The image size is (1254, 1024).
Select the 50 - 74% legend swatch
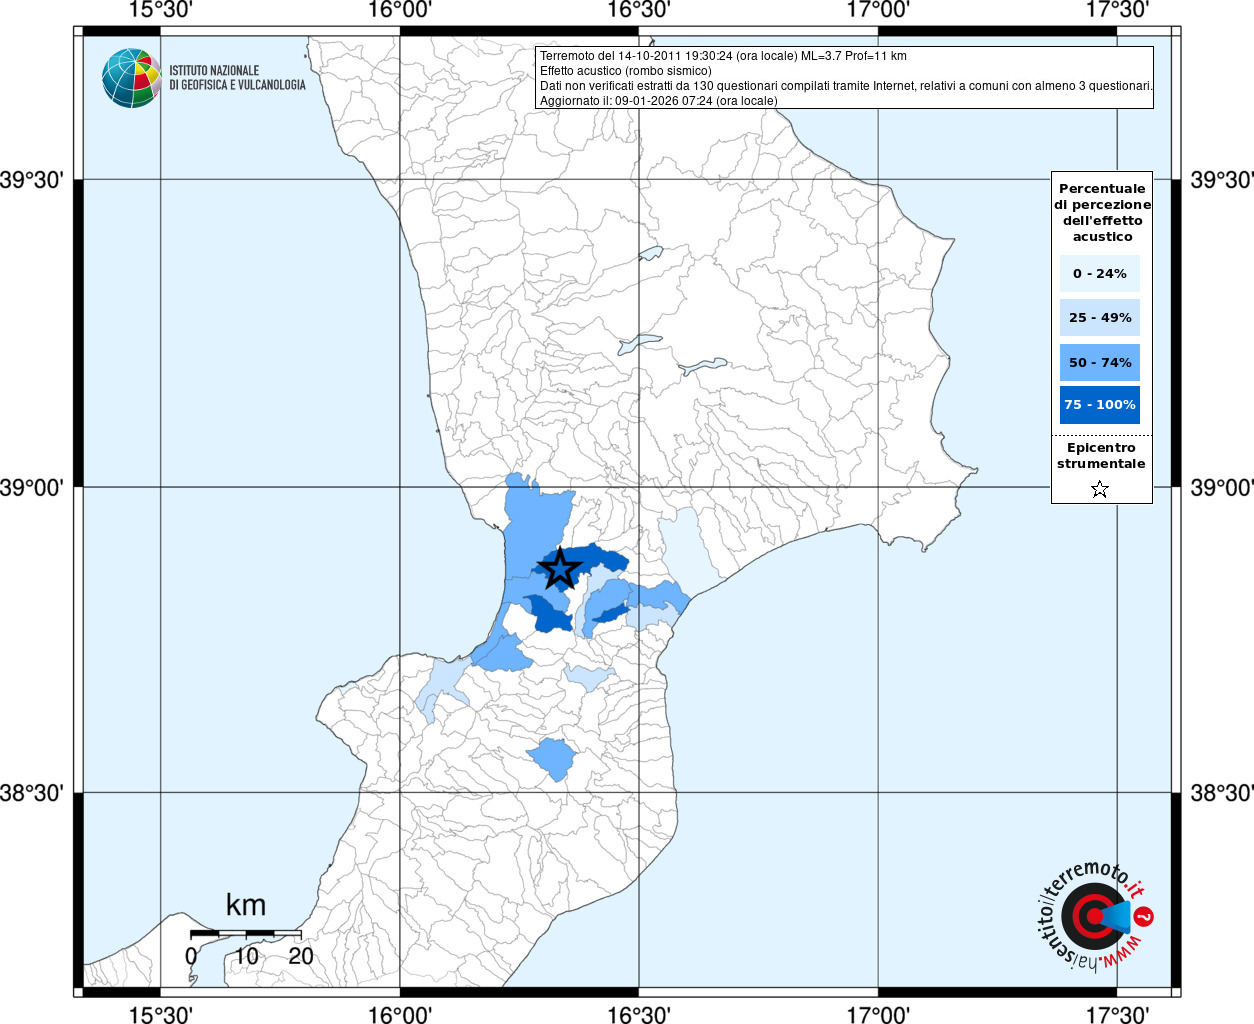[x=1100, y=362]
